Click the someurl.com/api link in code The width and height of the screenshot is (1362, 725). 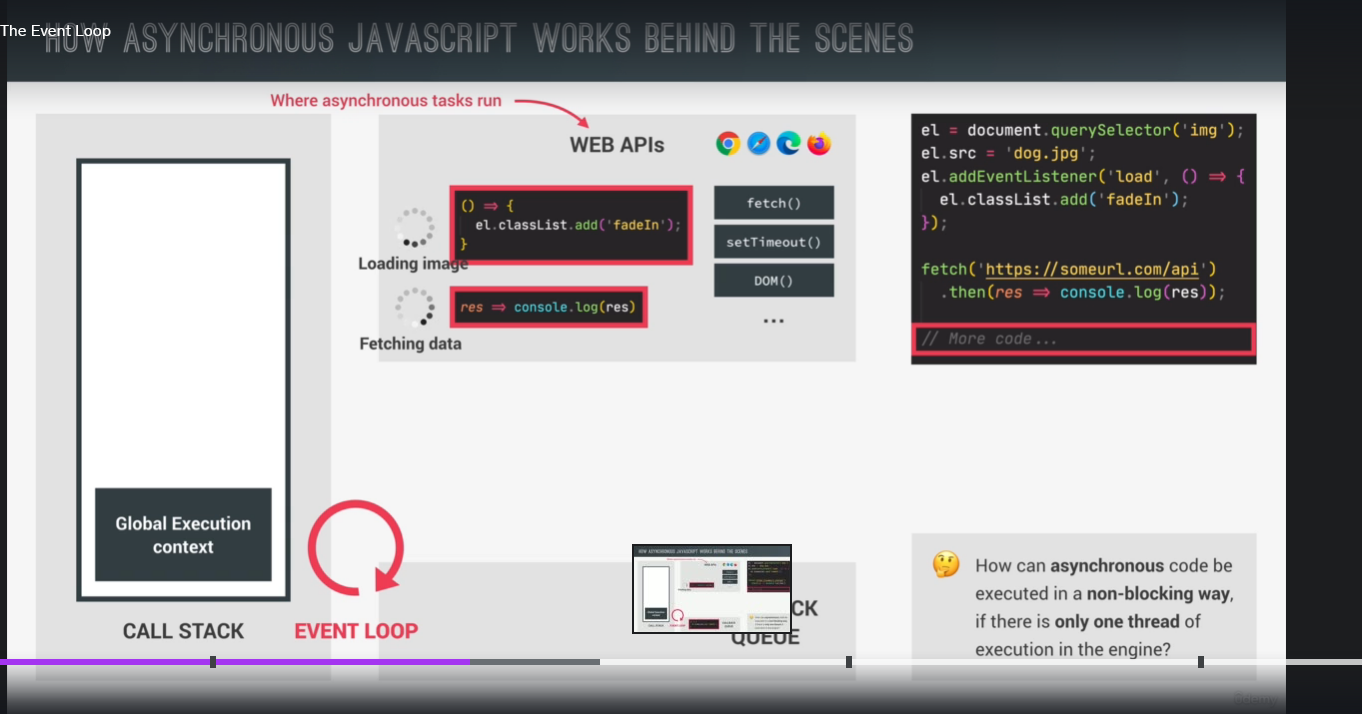1100,269
